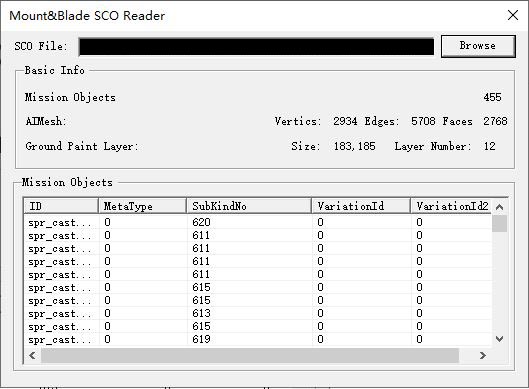Screen dimensions: 529x389
Task: Select the row with SubKindNo 619
Action: pos(258,339)
